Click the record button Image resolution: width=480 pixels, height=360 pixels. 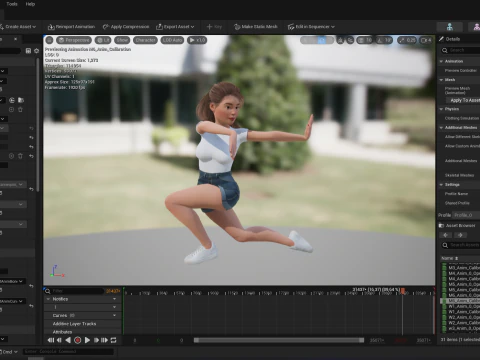[78, 340]
